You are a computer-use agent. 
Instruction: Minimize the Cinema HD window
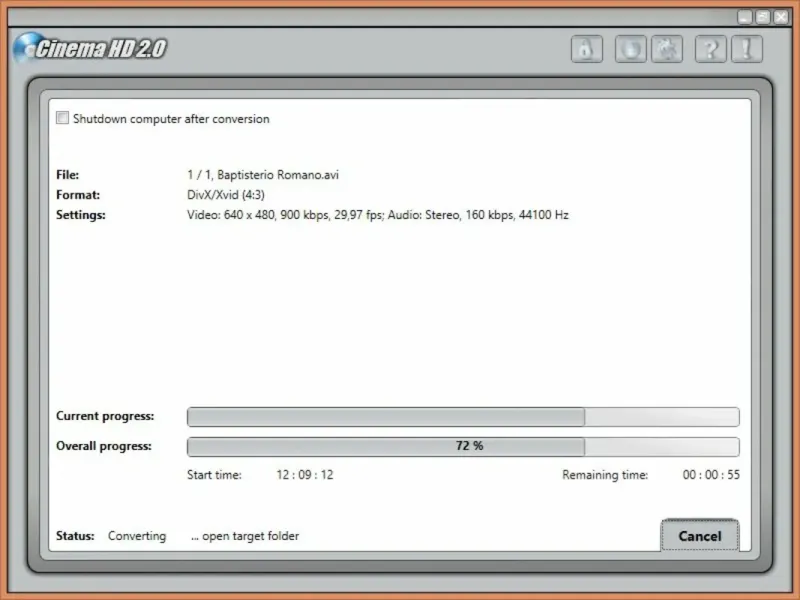coord(745,17)
